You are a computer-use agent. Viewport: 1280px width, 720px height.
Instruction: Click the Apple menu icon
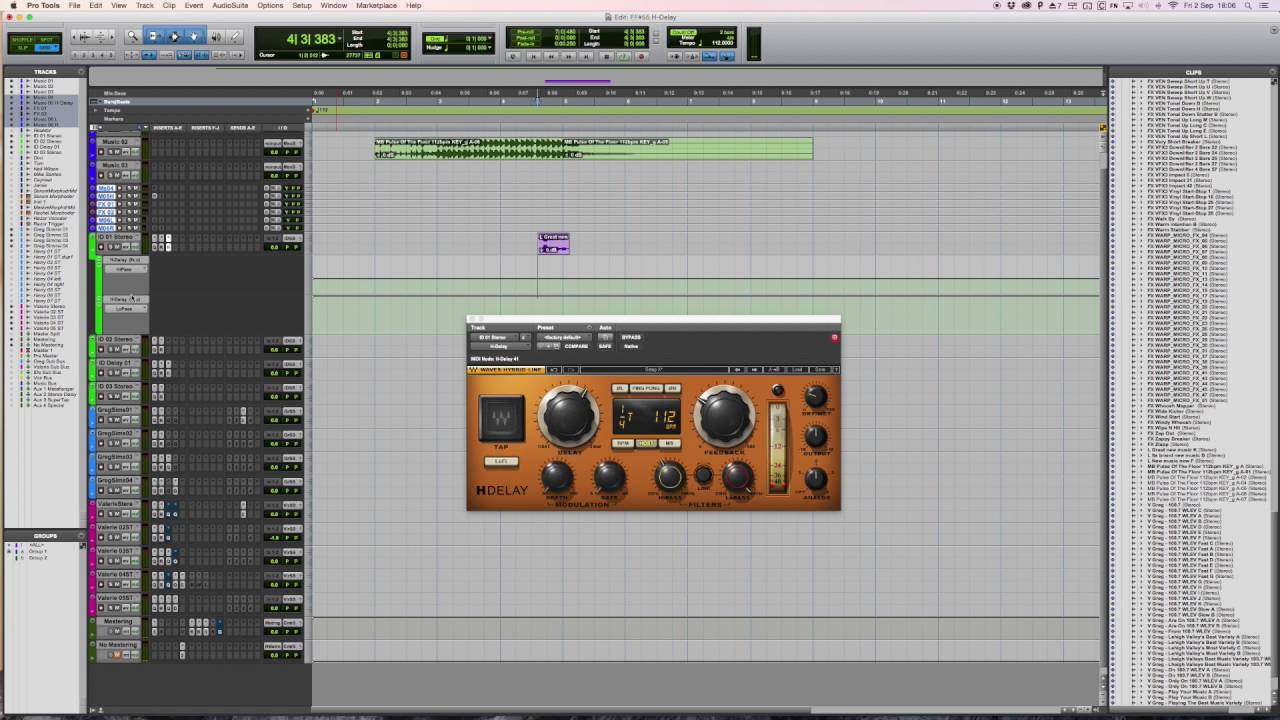(13, 6)
